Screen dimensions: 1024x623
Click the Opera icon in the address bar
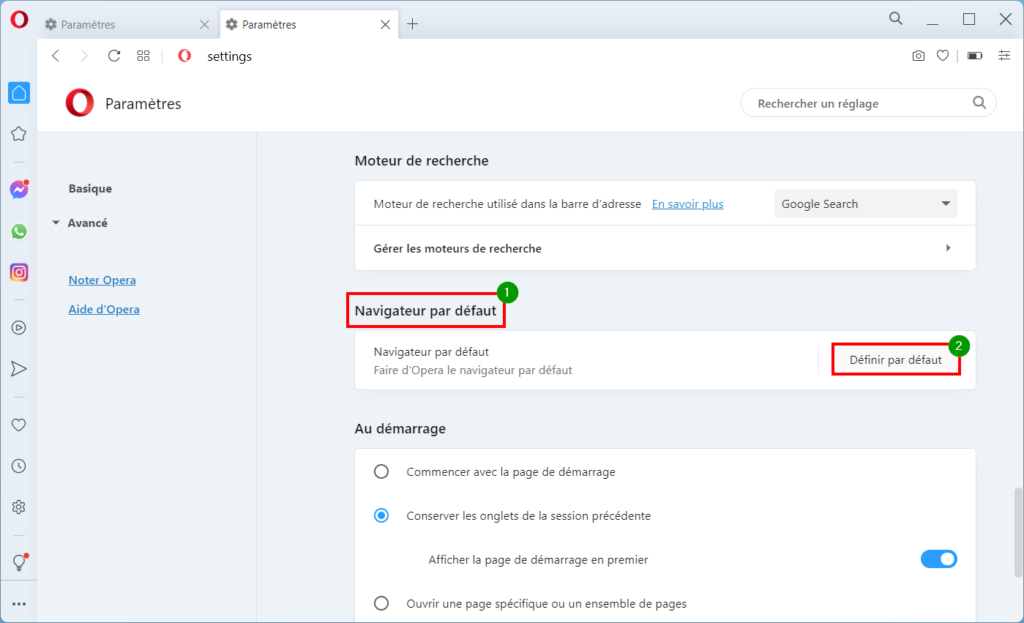185,56
